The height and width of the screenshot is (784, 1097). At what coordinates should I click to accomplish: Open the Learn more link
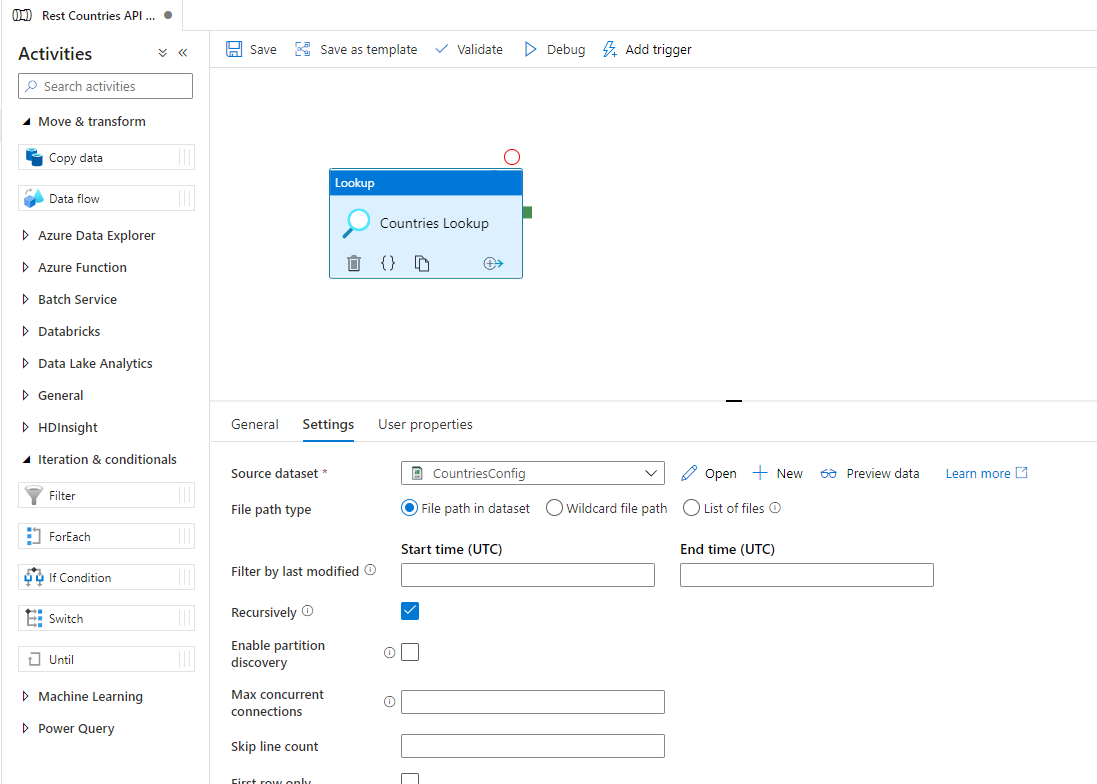[986, 473]
